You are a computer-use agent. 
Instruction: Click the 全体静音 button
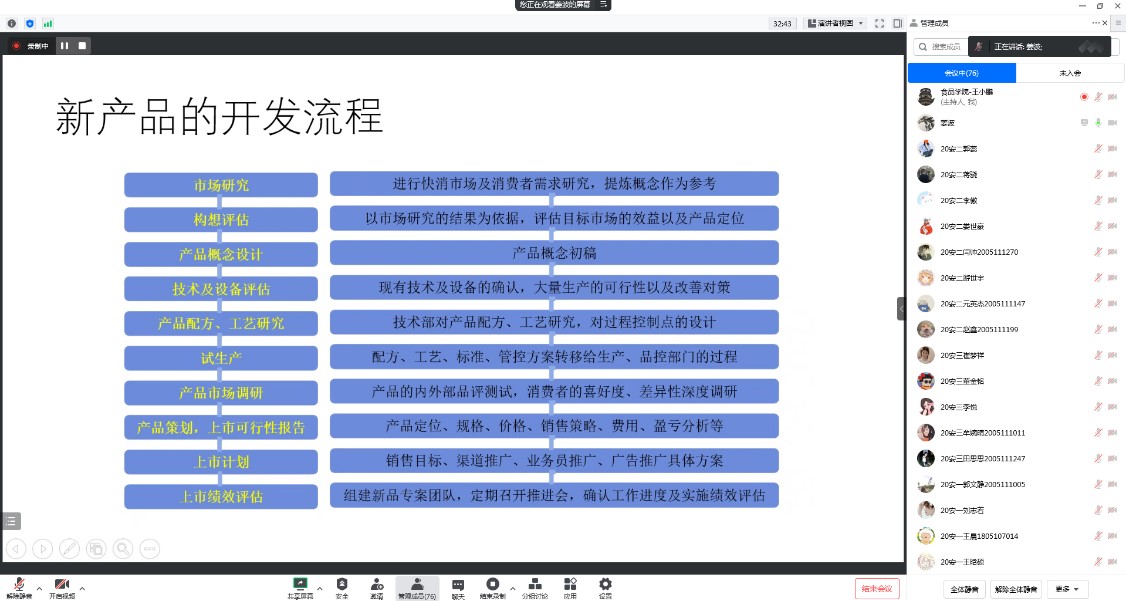click(x=964, y=589)
